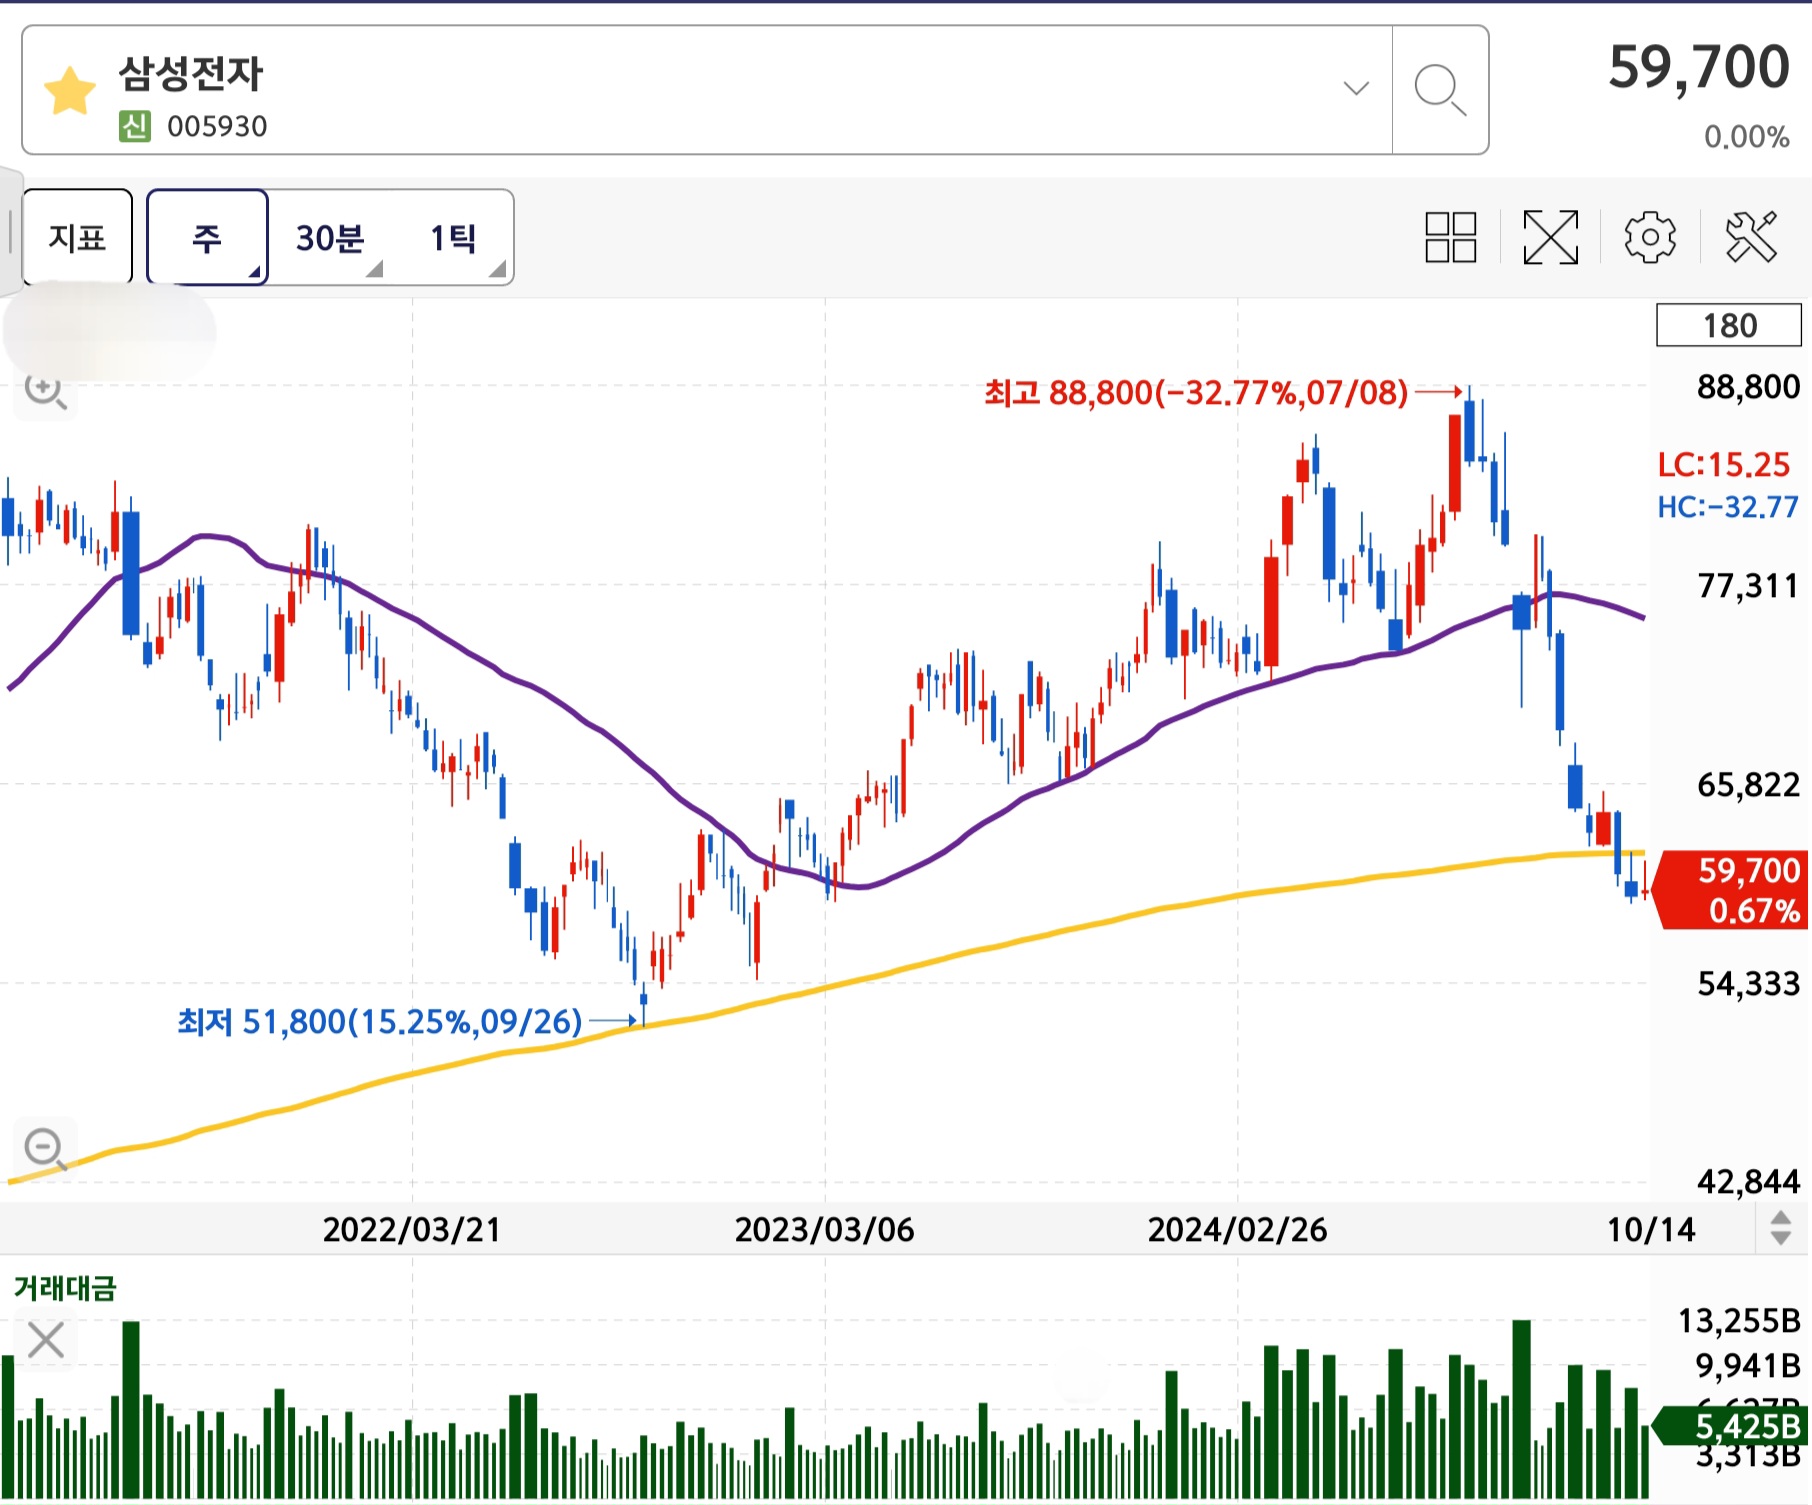Click the 2024/02/26 date label
The height and width of the screenshot is (1505, 1812).
pyautogui.click(x=1238, y=1229)
